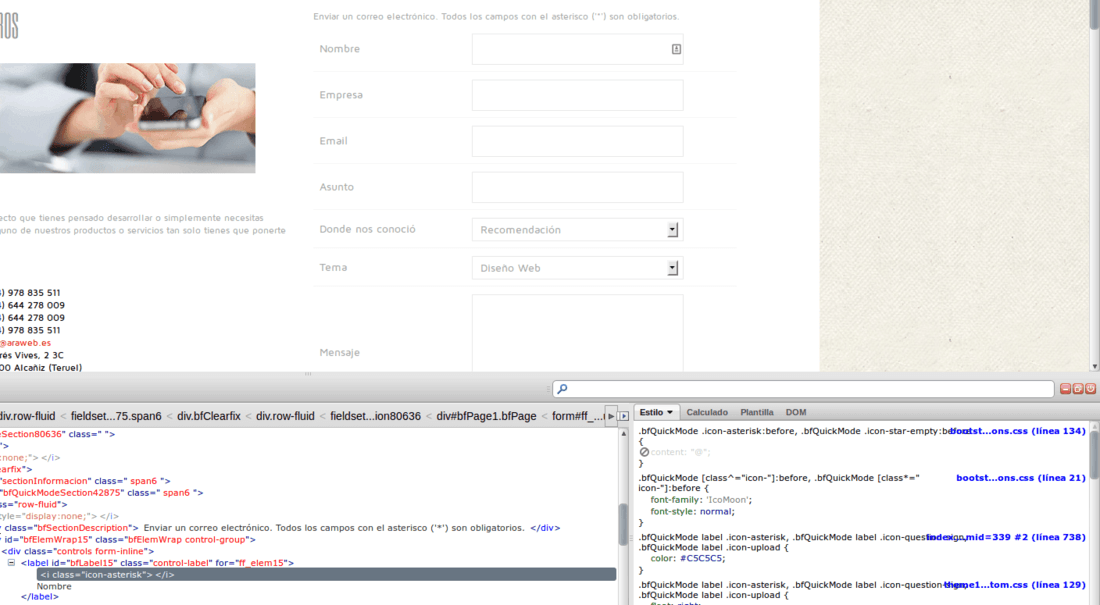Viewport: 1100px width, 605px height.
Task: Click the HTML panel scrollbar up arrow
Action: coord(624,434)
